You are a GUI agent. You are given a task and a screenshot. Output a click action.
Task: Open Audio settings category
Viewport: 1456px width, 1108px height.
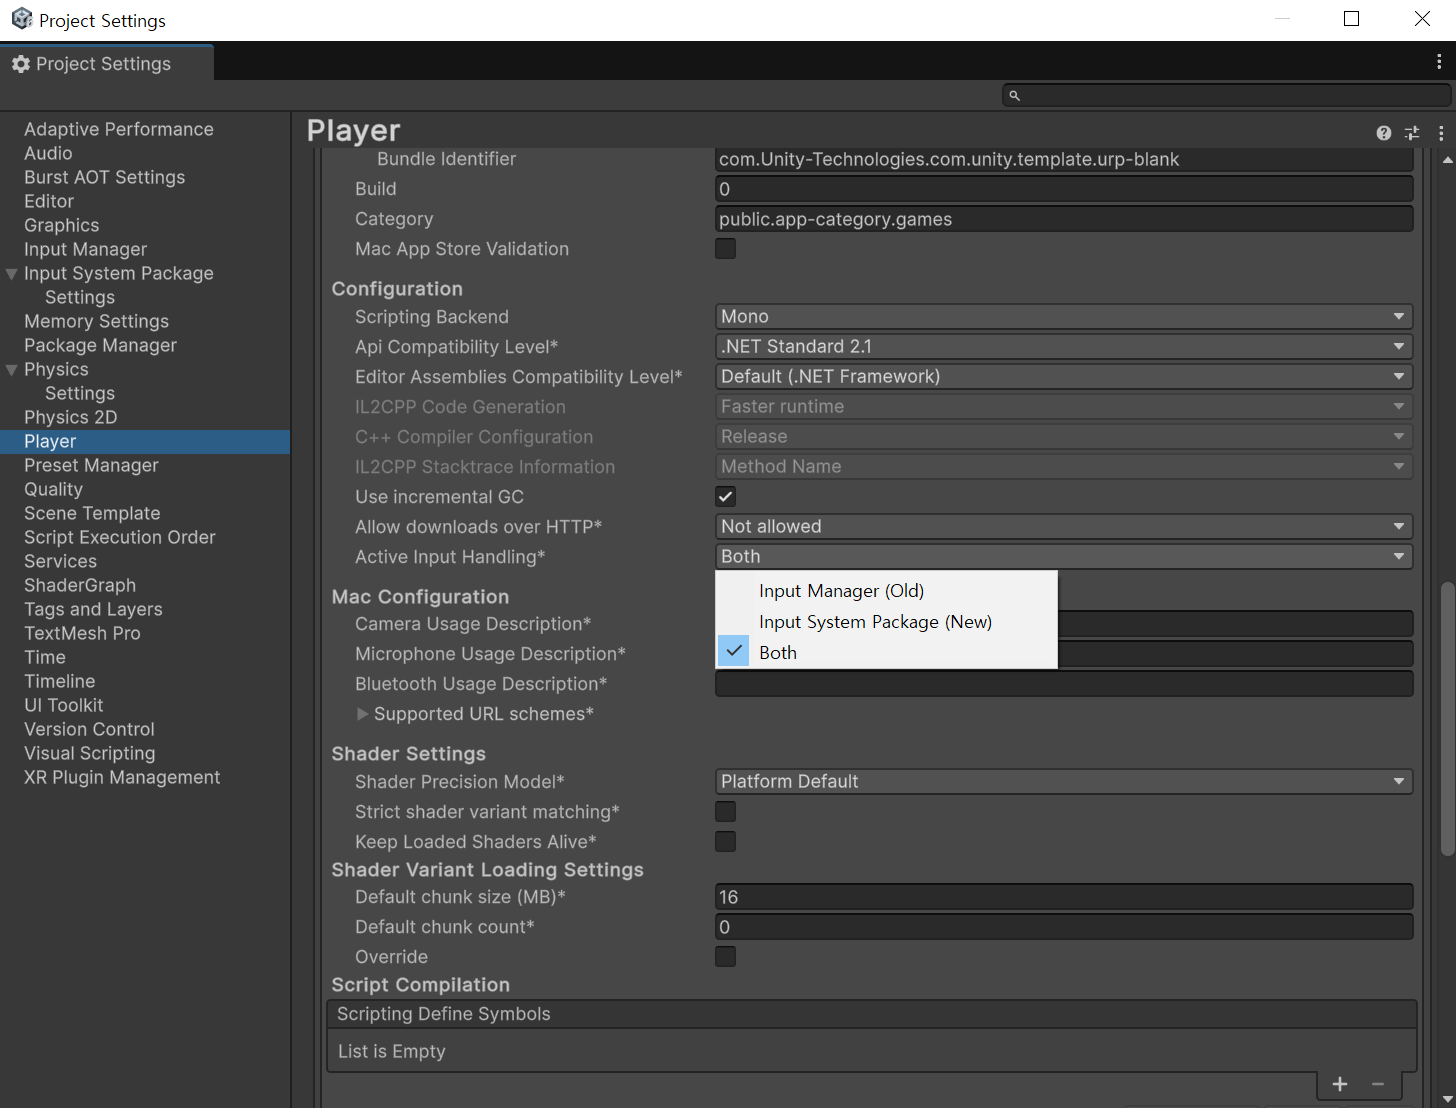48,153
